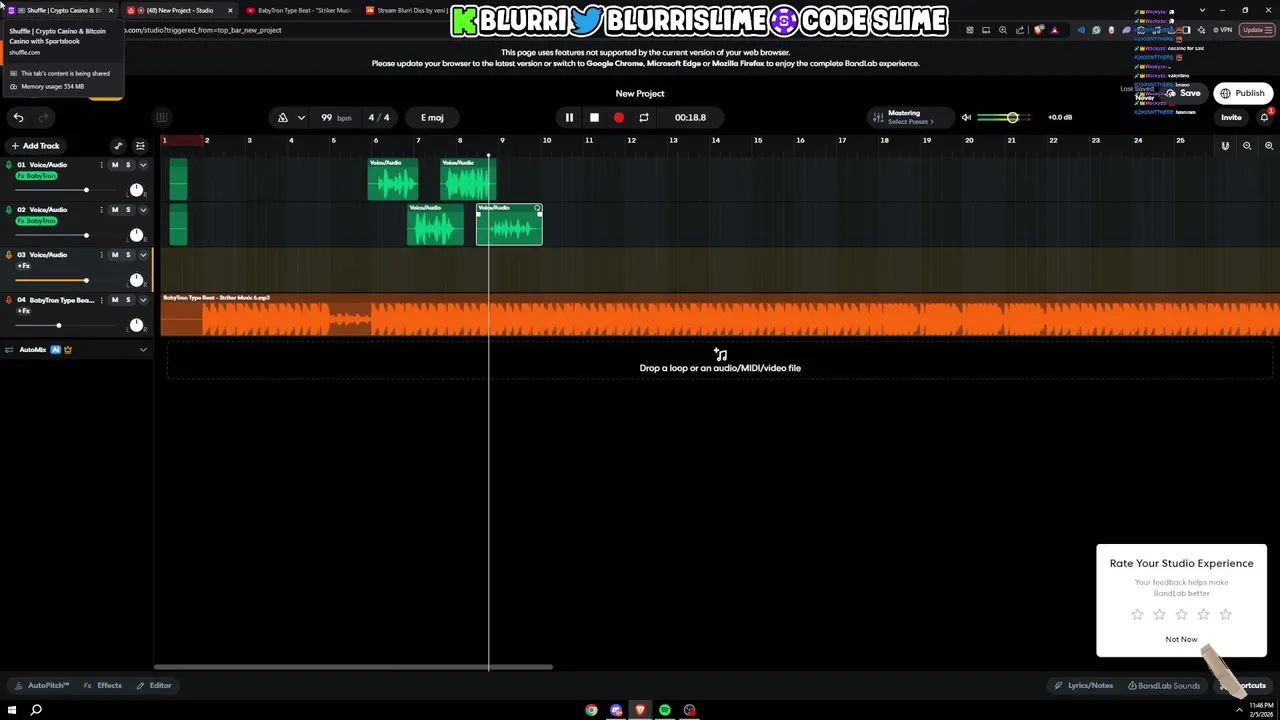
Task: Click the zoom out magnifier icon
Action: point(1247,146)
